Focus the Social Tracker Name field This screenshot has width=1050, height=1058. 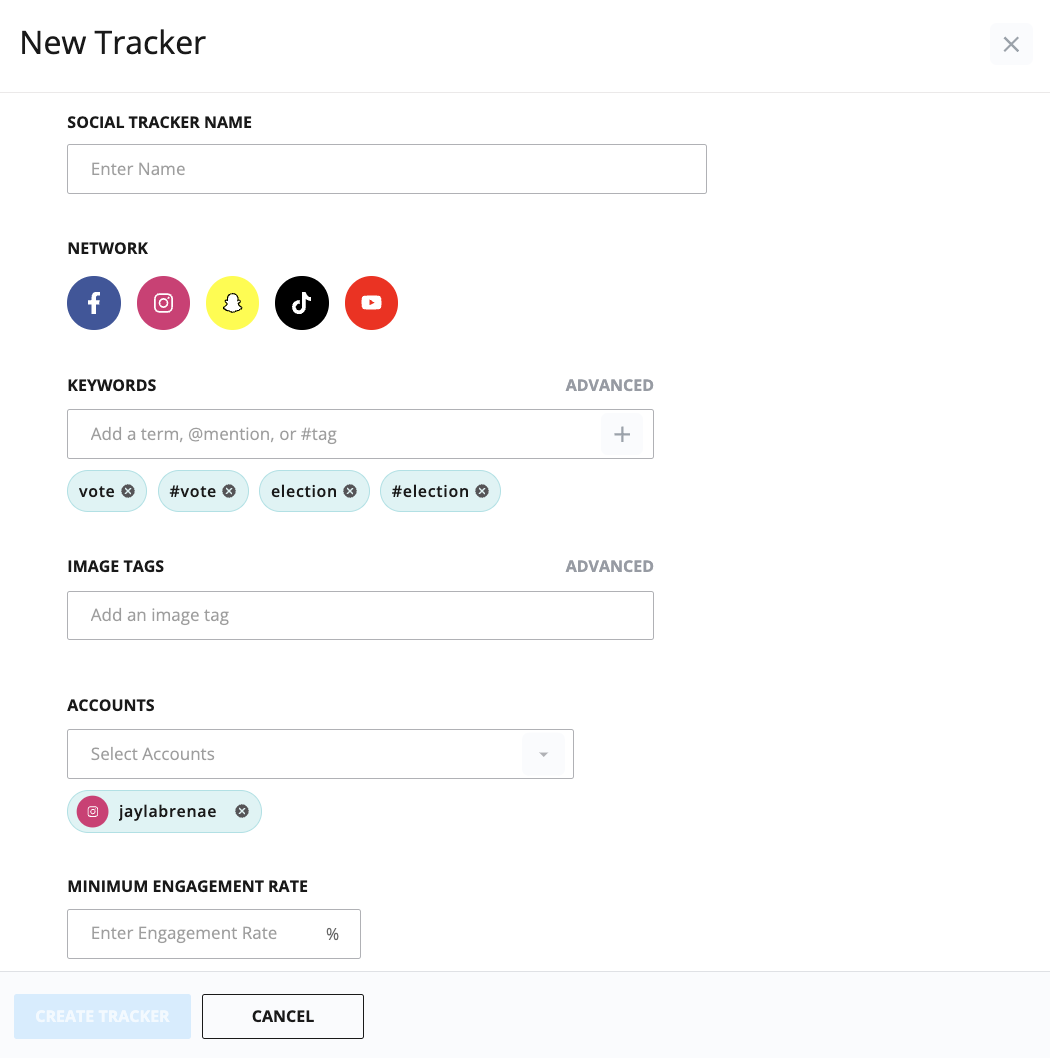[387, 169]
